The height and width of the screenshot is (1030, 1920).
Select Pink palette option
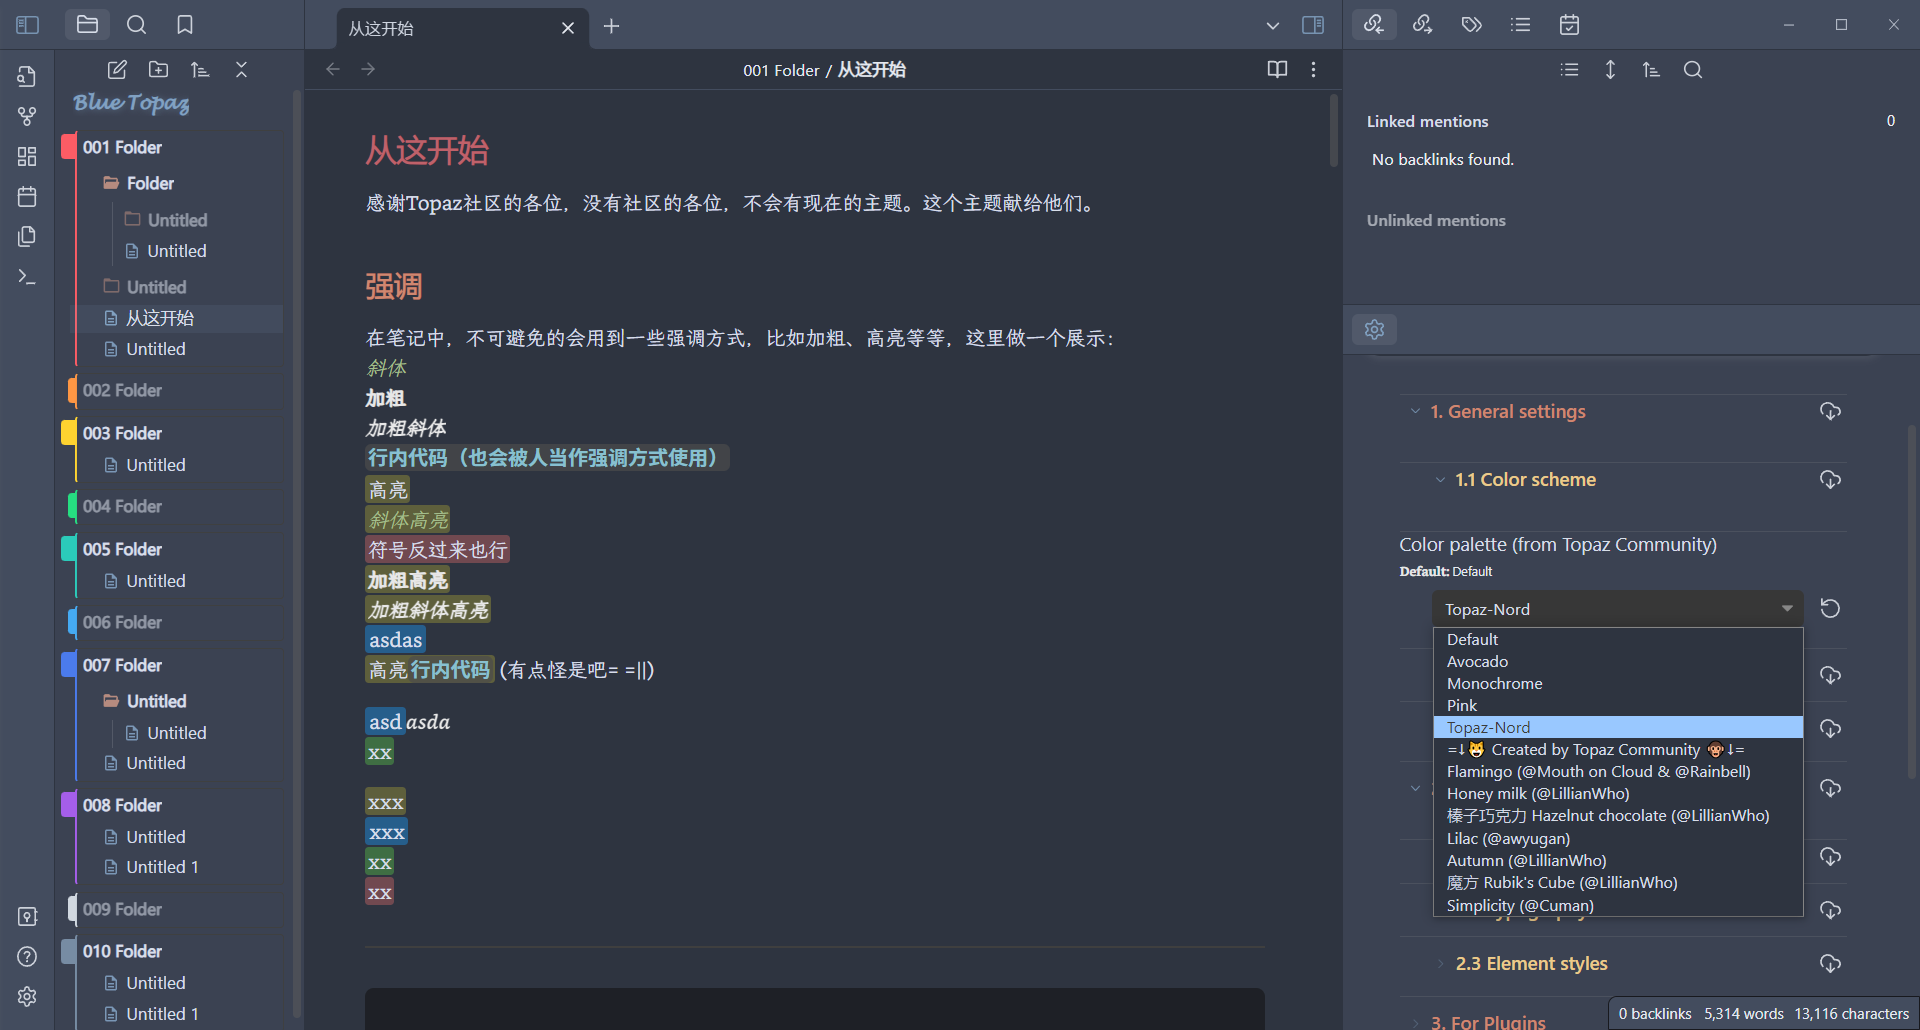click(x=1617, y=705)
